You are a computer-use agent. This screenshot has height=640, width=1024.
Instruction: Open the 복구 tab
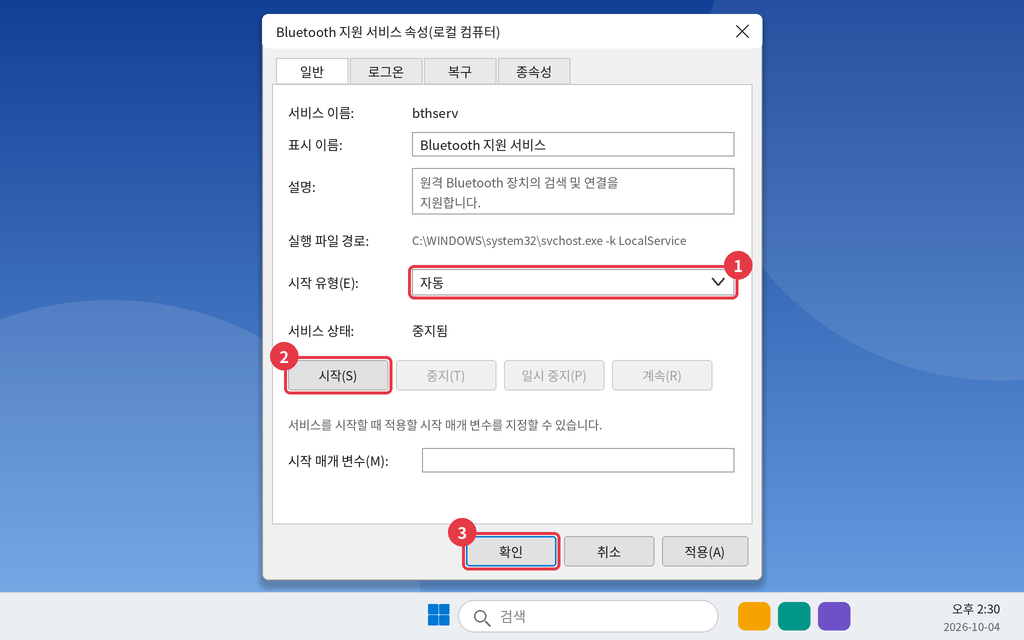click(459, 71)
